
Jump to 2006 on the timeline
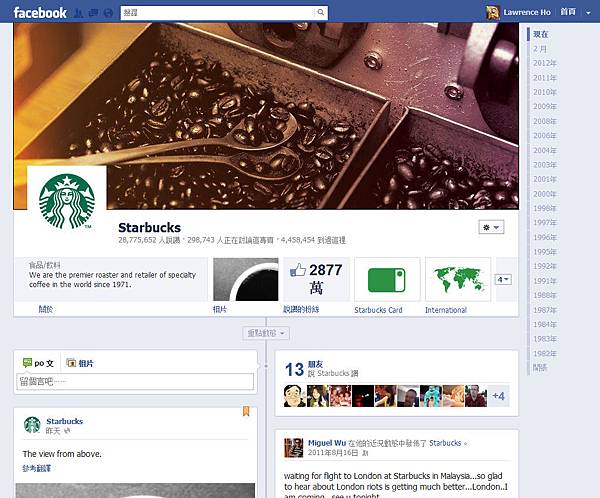[x=545, y=136]
